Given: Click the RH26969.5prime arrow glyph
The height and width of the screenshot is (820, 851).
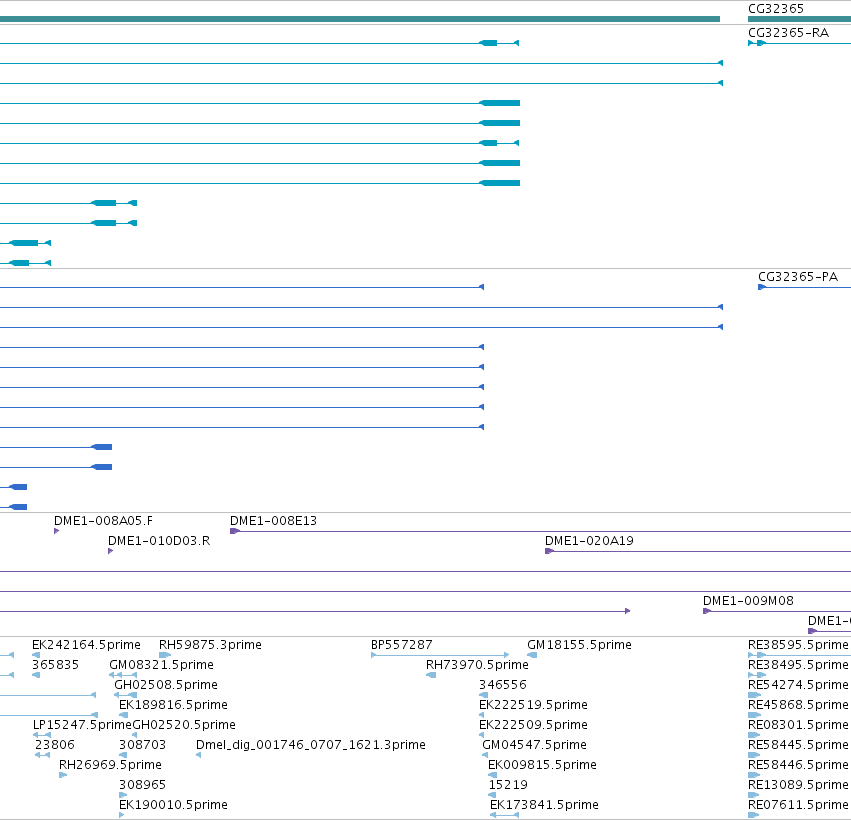Looking at the screenshot, I should [x=62, y=775].
